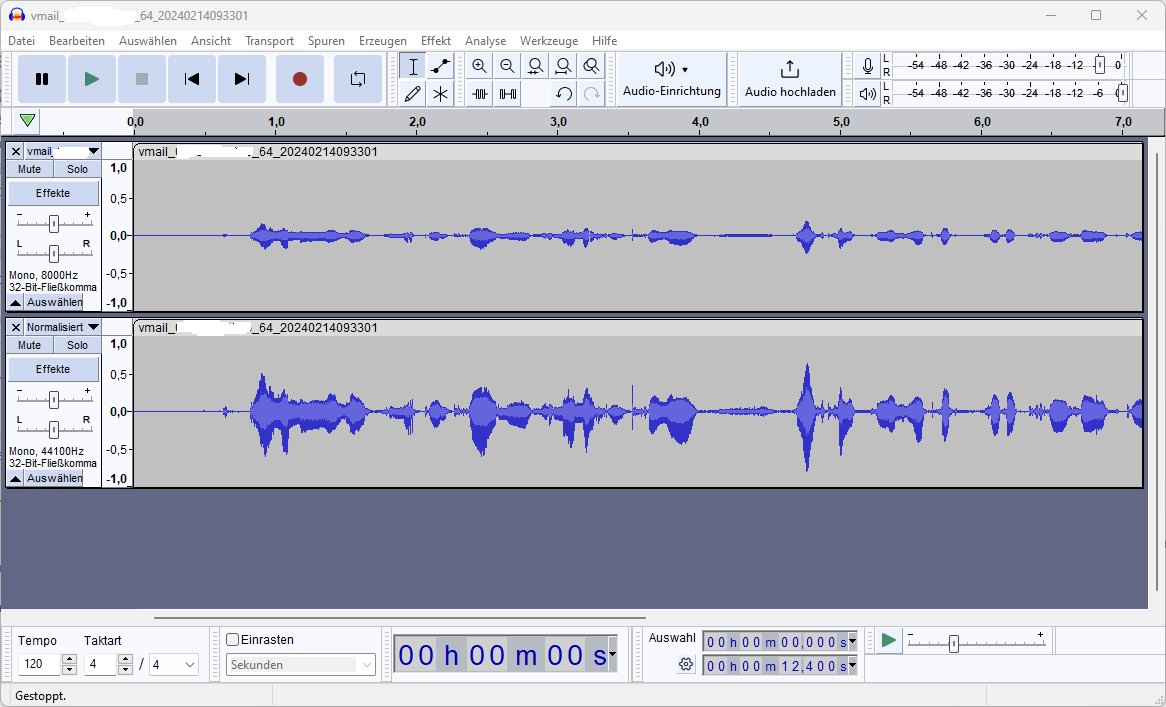Toggle the Loop playback button

tap(357, 79)
